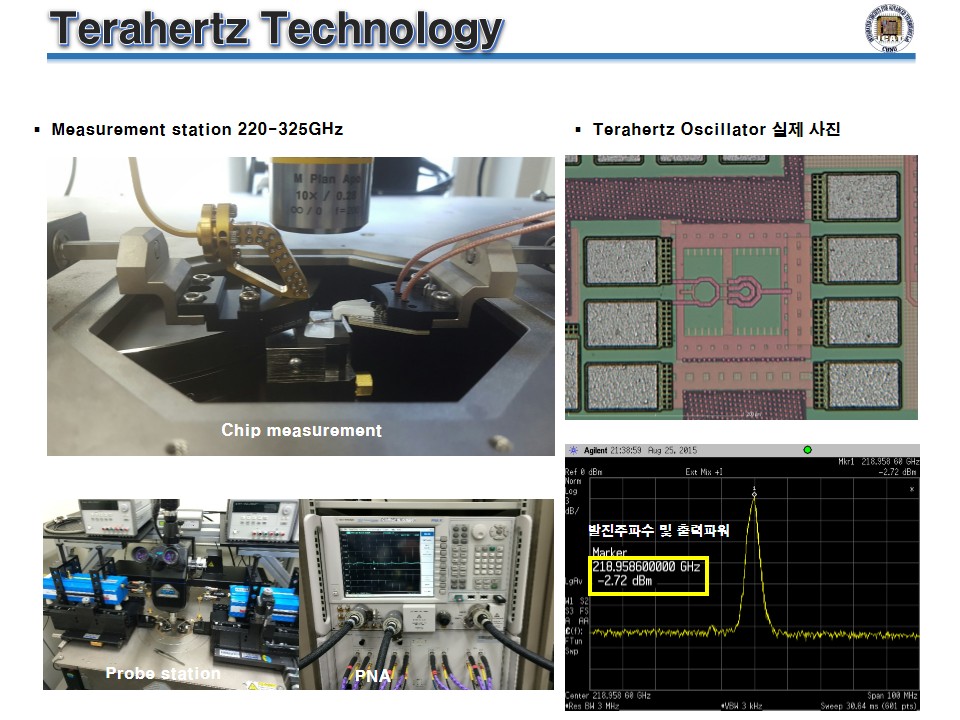Screen dimensions: 960x720
Task: Click the green status dot on Agilent header
Action: 808,450
